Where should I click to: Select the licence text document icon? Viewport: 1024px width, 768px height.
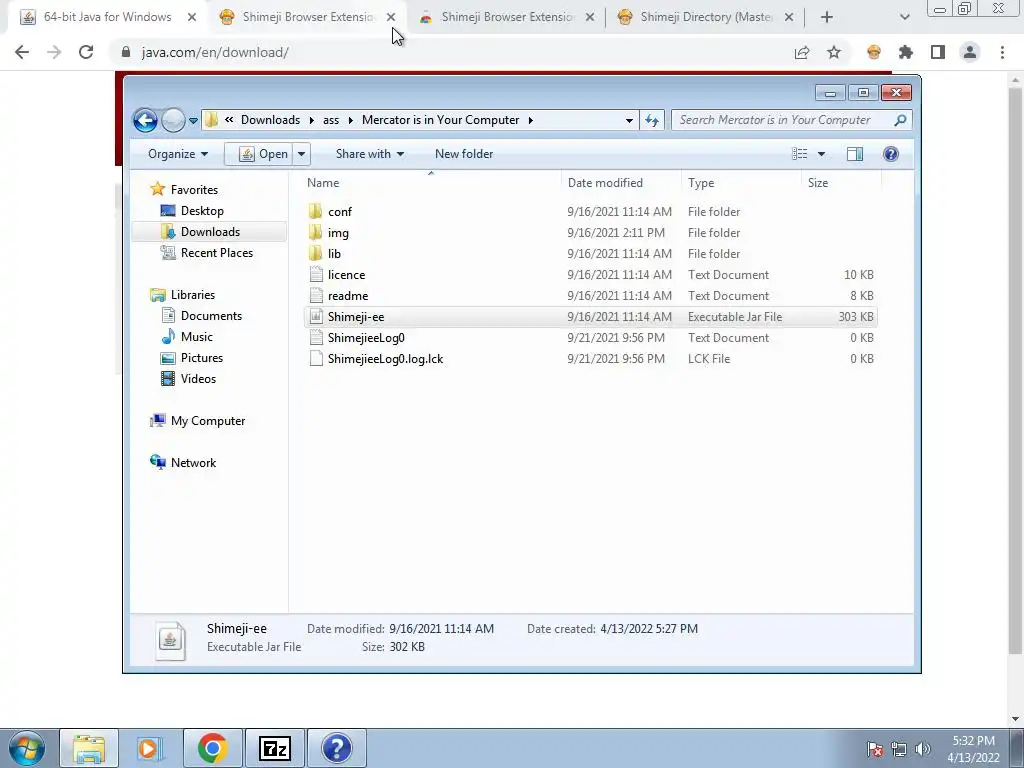[316, 275]
